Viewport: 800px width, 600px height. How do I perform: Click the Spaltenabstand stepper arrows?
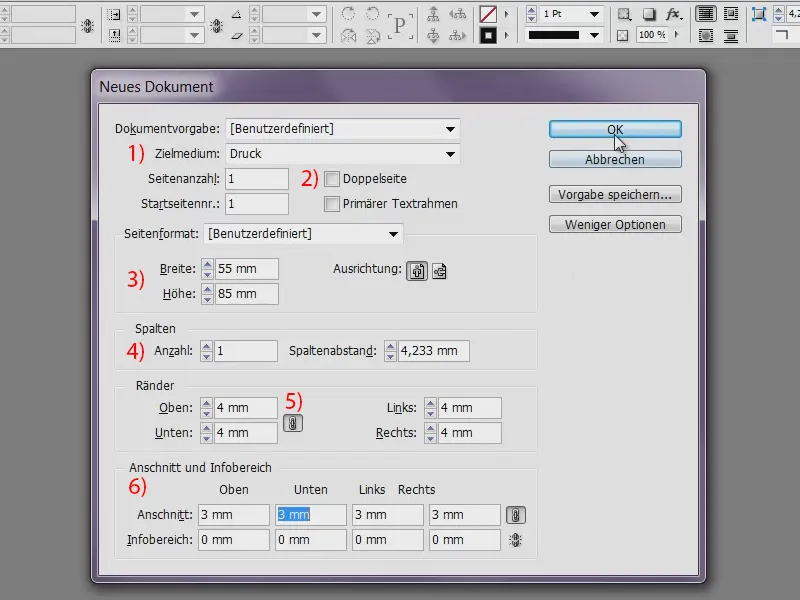[390, 351]
